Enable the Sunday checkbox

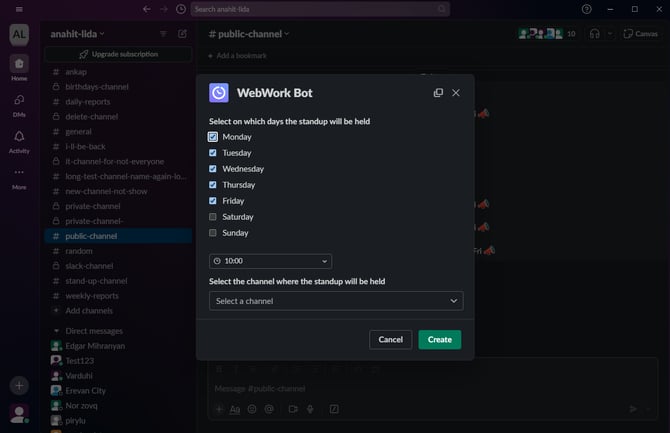pos(213,233)
